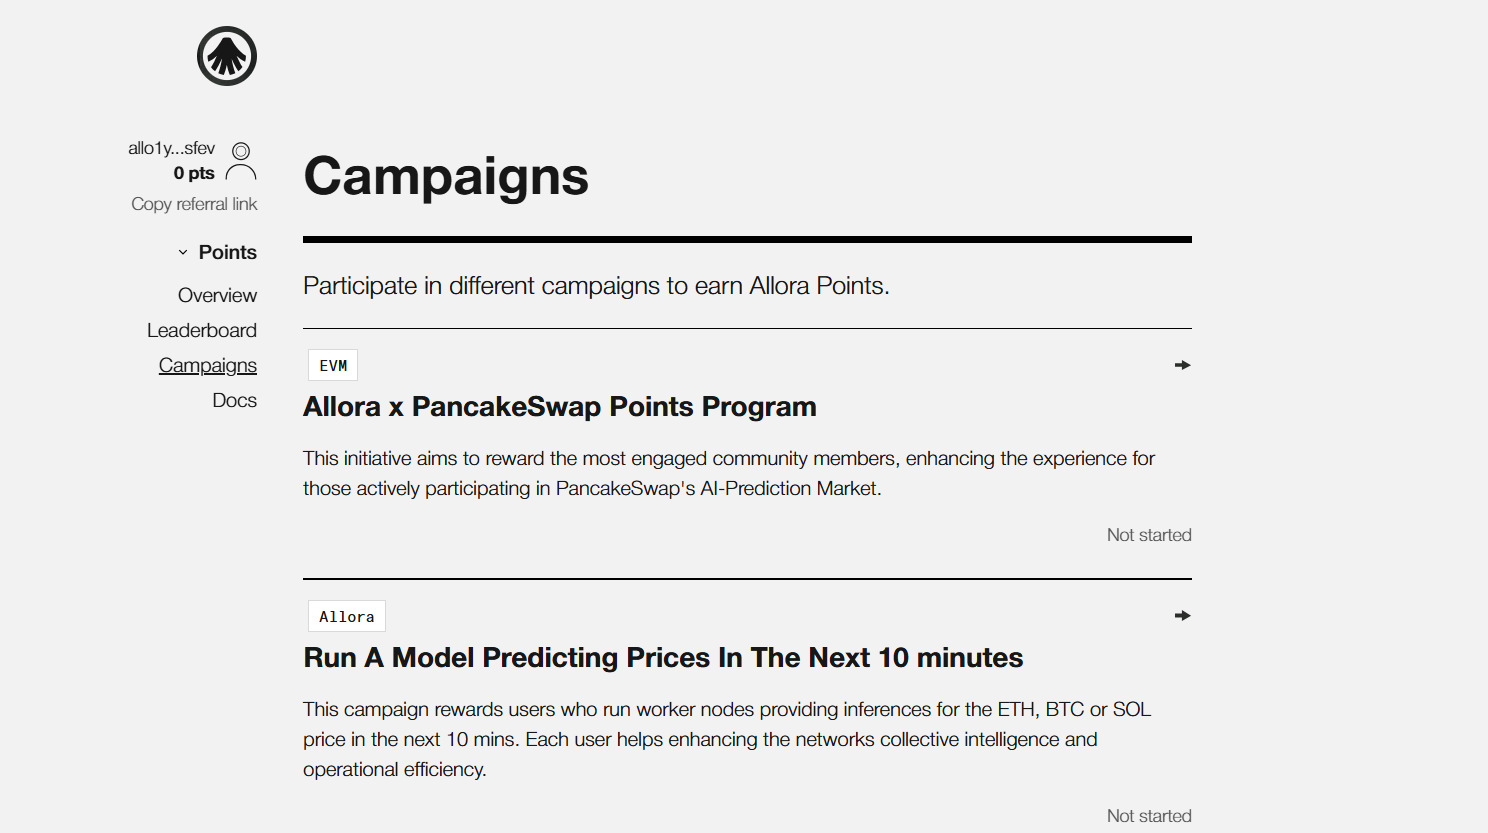Open PancakeSwap campaign via arrow icon
The width and height of the screenshot is (1488, 833).
click(1182, 365)
